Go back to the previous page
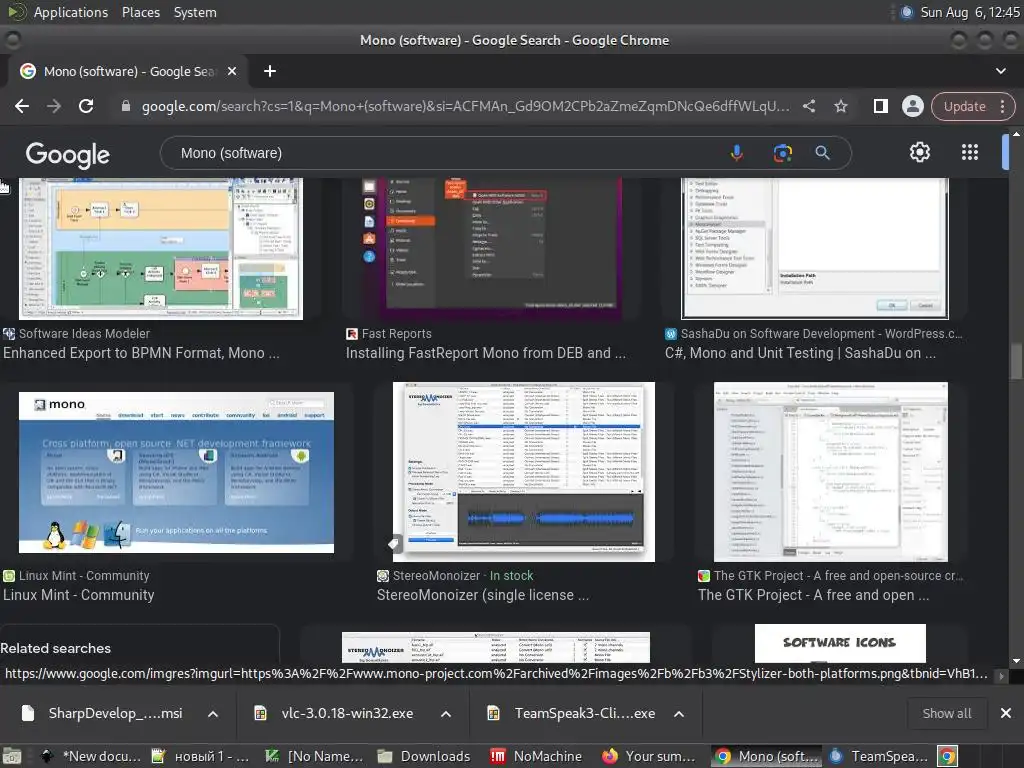 click(x=22, y=106)
